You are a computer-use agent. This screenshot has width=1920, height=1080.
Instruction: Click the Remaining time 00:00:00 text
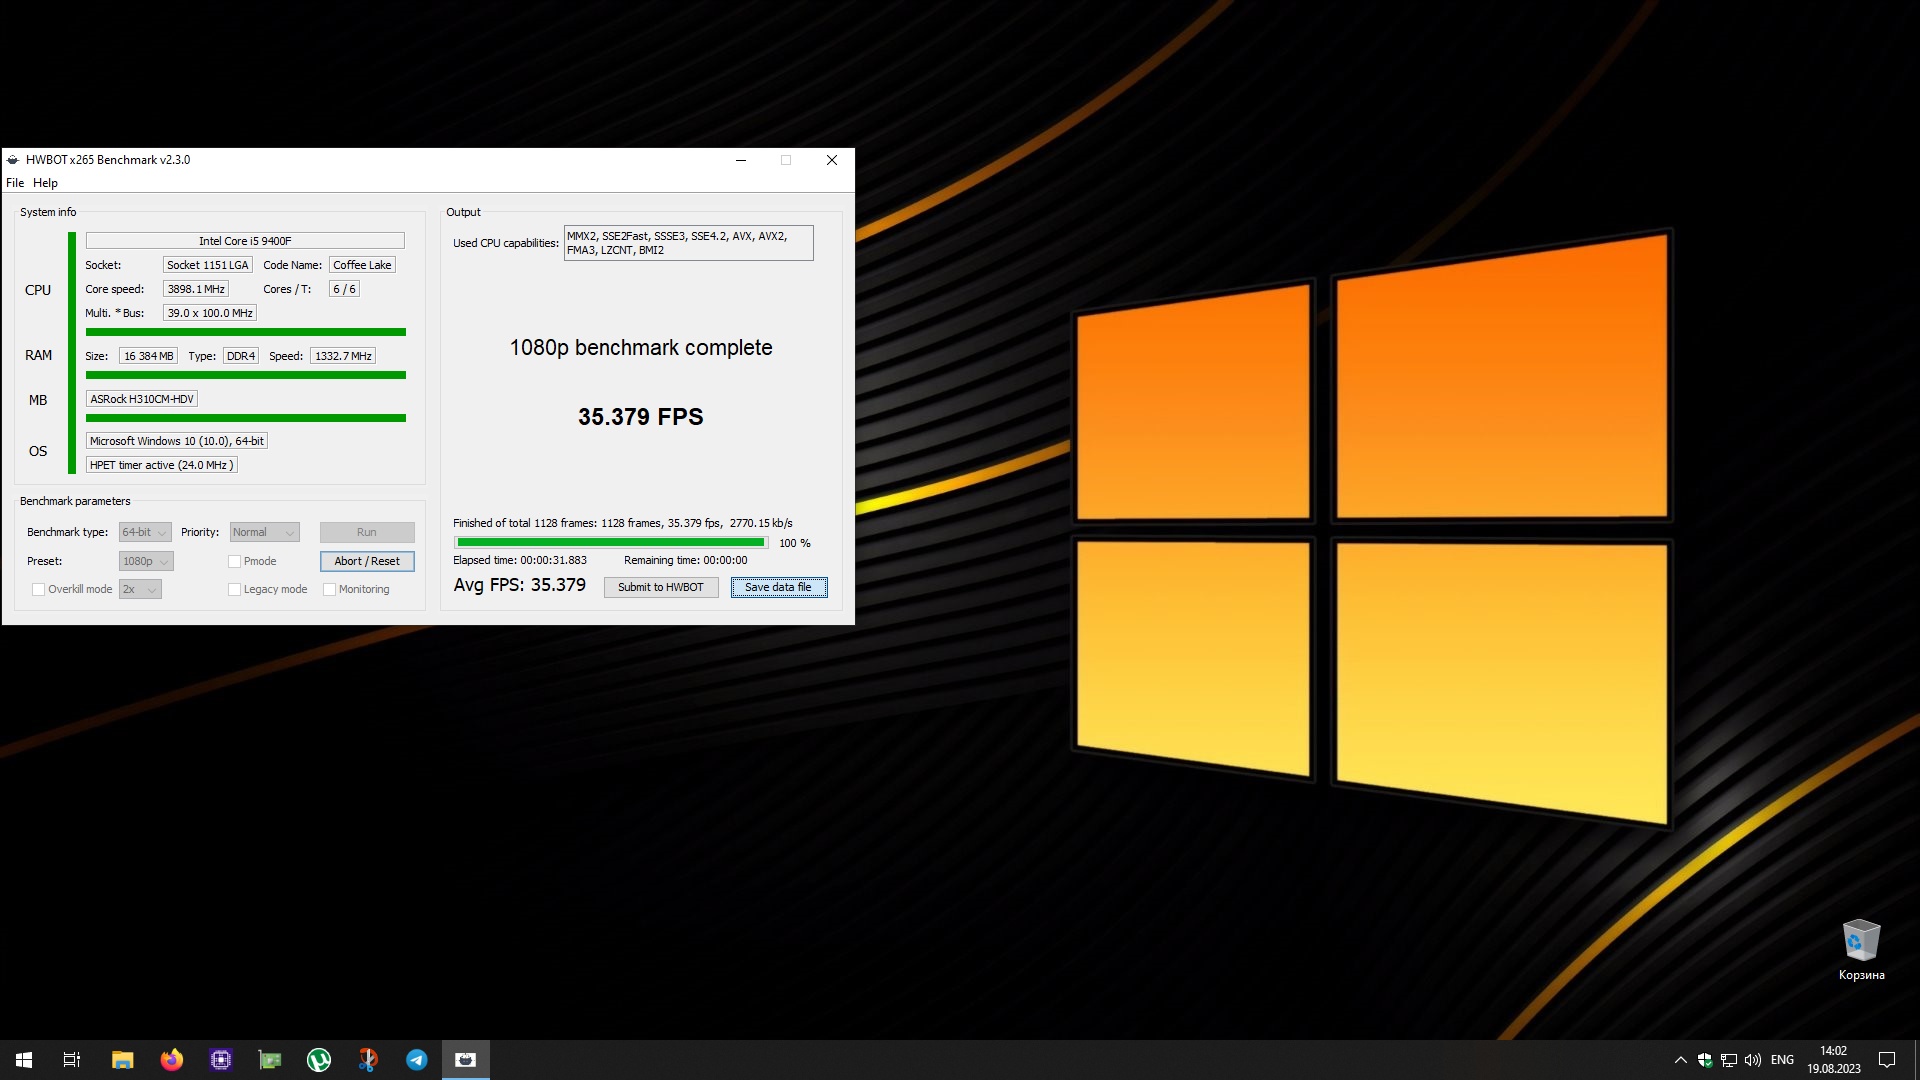coord(686,561)
